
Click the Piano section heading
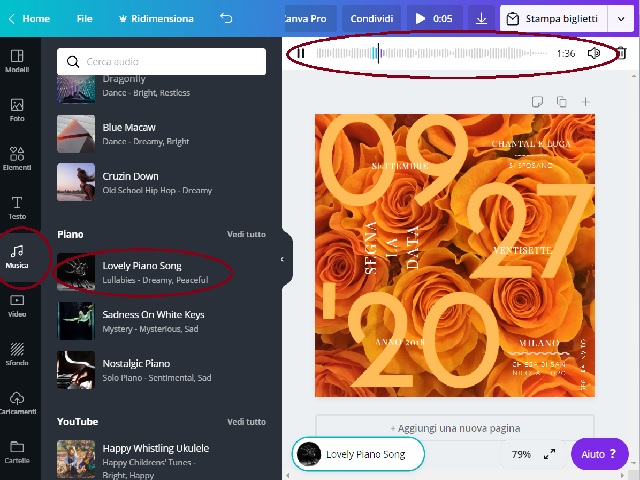pyautogui.click(x=70, y=234)
